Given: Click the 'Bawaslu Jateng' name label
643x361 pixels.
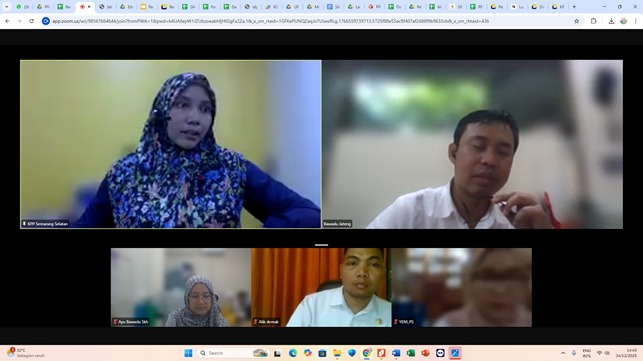Looking at the screenshot, I should [x=337, y=224].
